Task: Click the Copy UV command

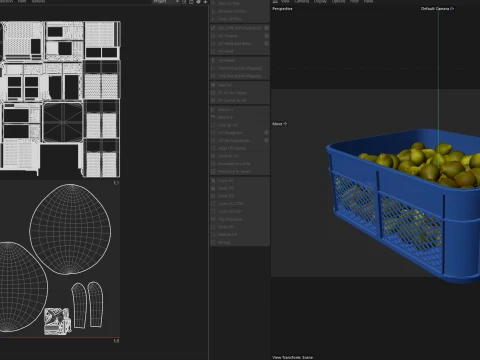Action: [240, 180]
